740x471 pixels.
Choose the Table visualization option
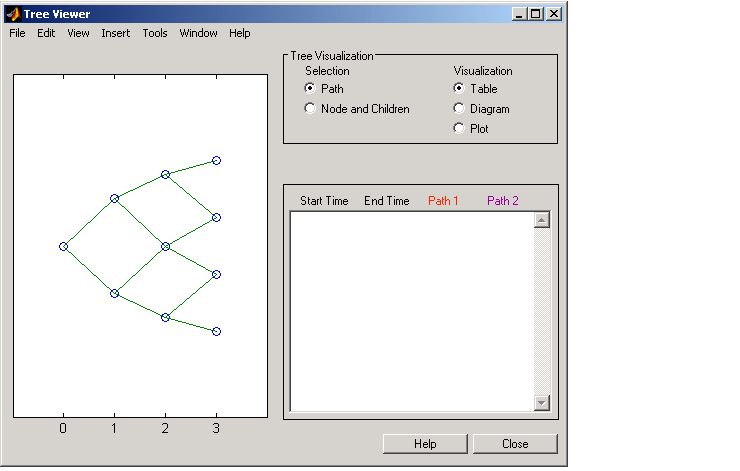459,88
